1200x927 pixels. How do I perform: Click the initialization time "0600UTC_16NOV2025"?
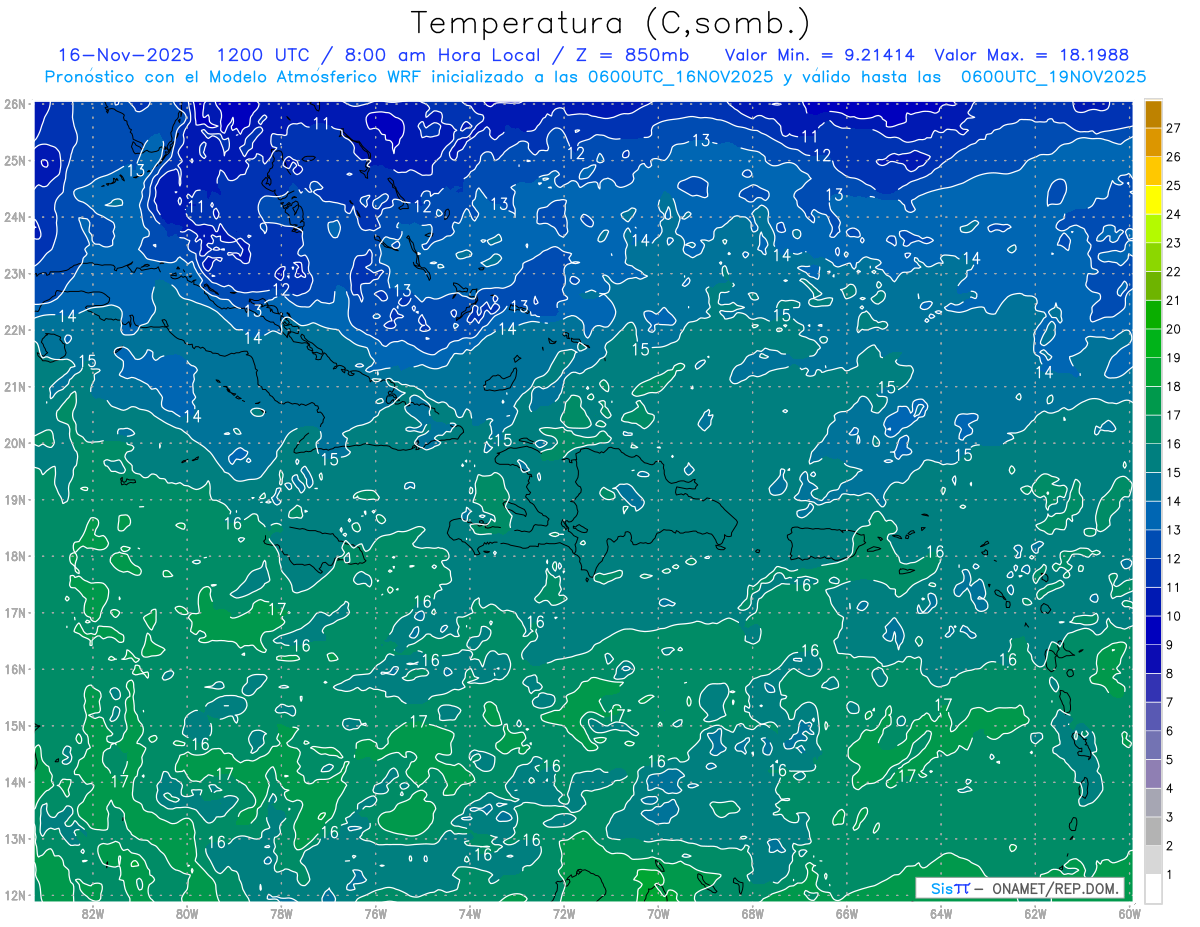(680, 77)
